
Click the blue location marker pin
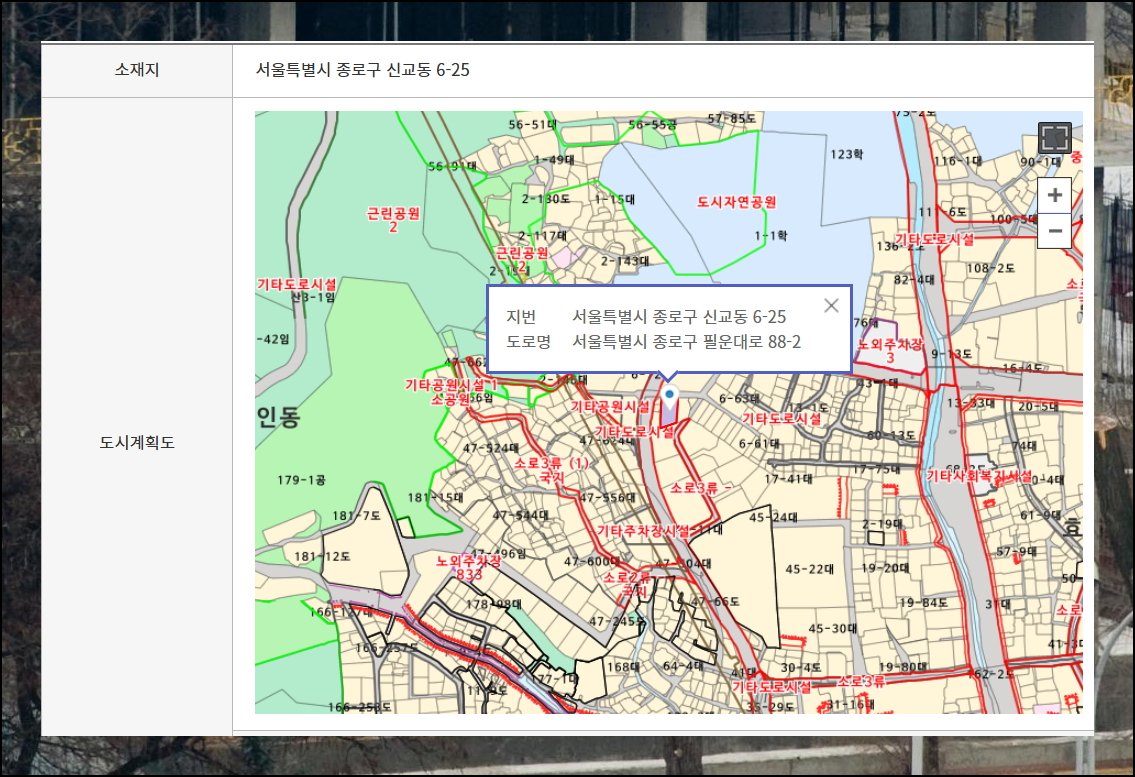click(670, 395)
